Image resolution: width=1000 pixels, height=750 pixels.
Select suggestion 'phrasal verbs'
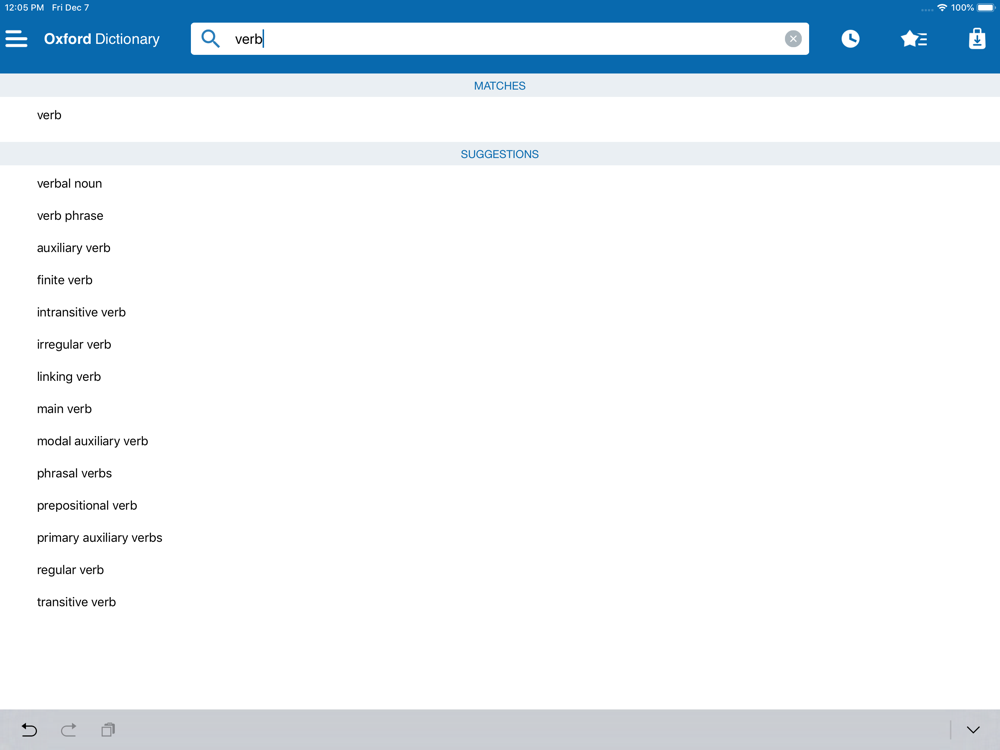[x=499, y=473]
